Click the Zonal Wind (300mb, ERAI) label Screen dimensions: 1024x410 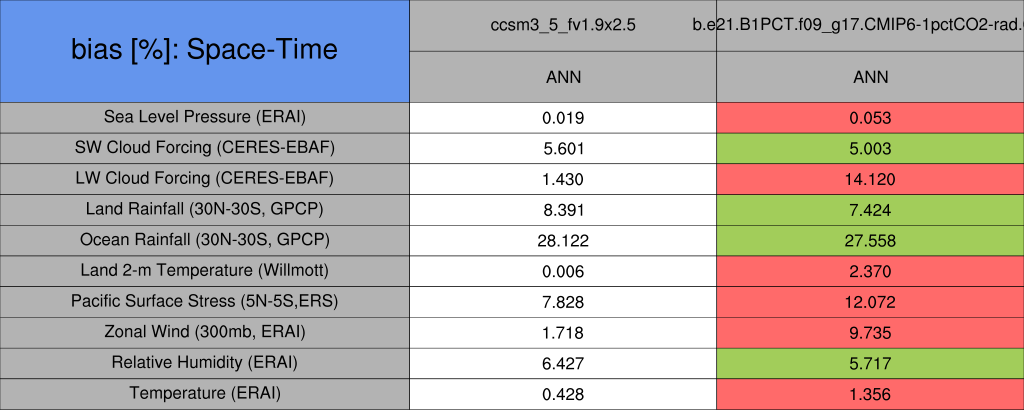click(205, 333)
